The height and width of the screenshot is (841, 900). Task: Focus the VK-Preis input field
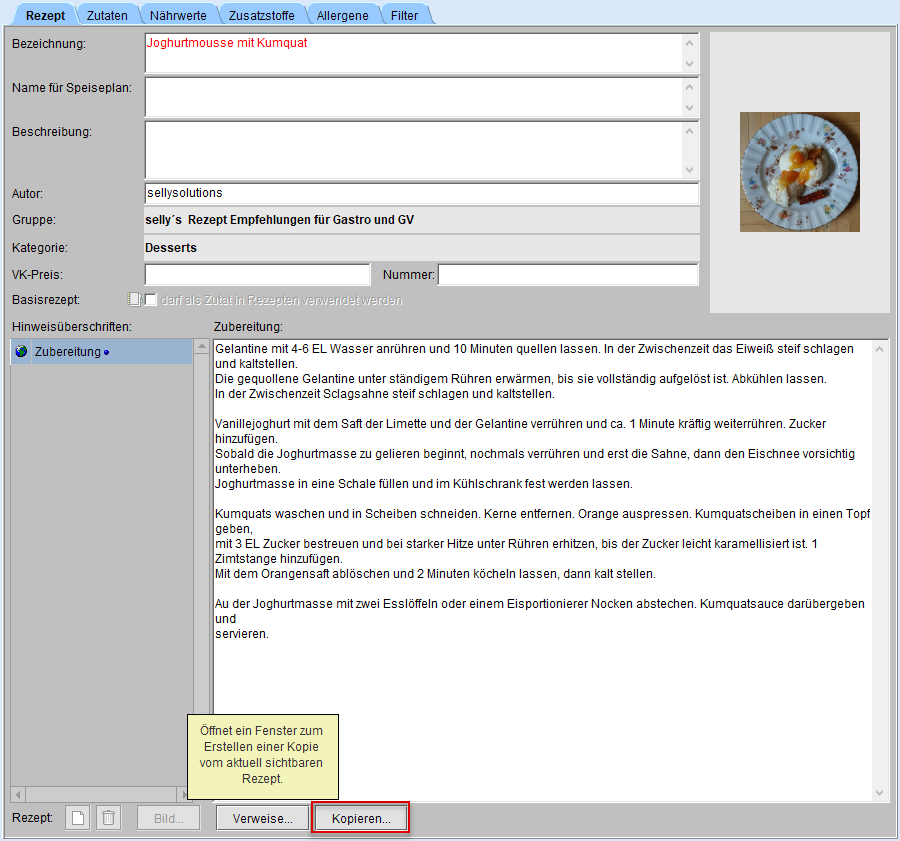(x=257, y=275)
